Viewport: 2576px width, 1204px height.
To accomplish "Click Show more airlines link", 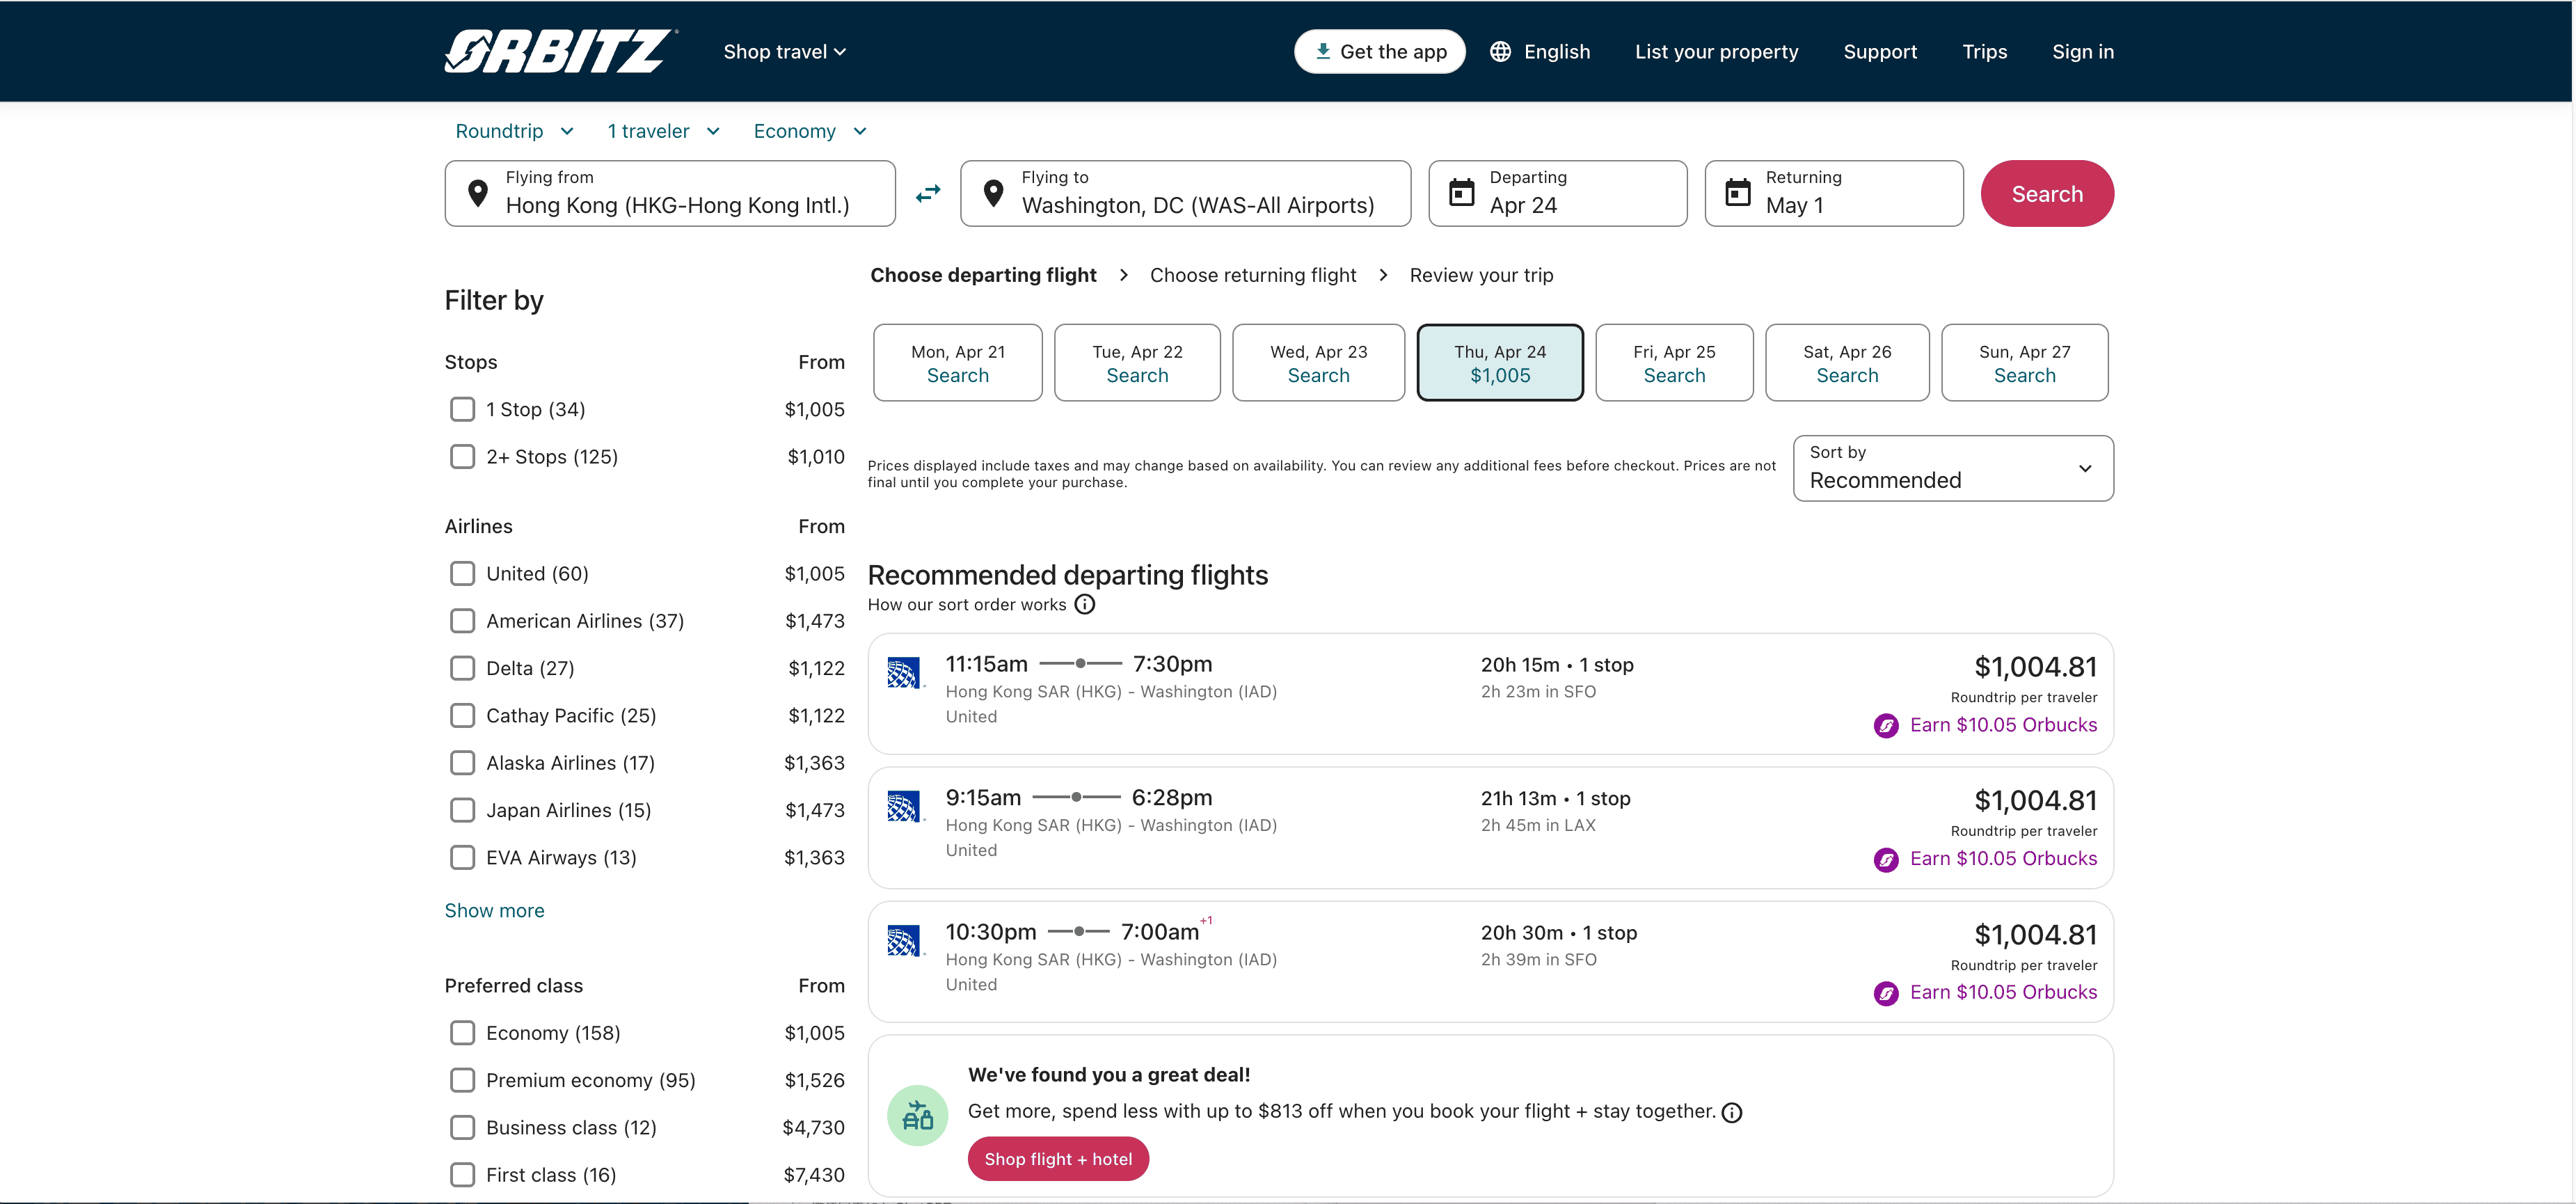I will tap(494, 910).
